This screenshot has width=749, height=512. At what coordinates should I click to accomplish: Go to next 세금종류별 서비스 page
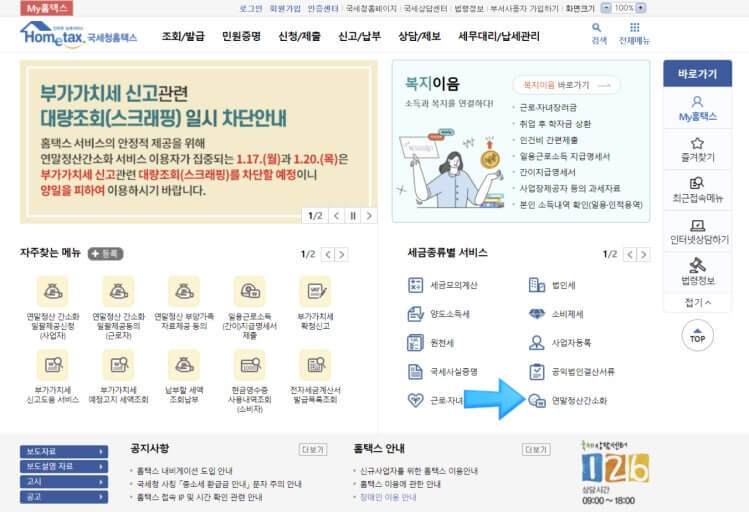tap(644, 255)
